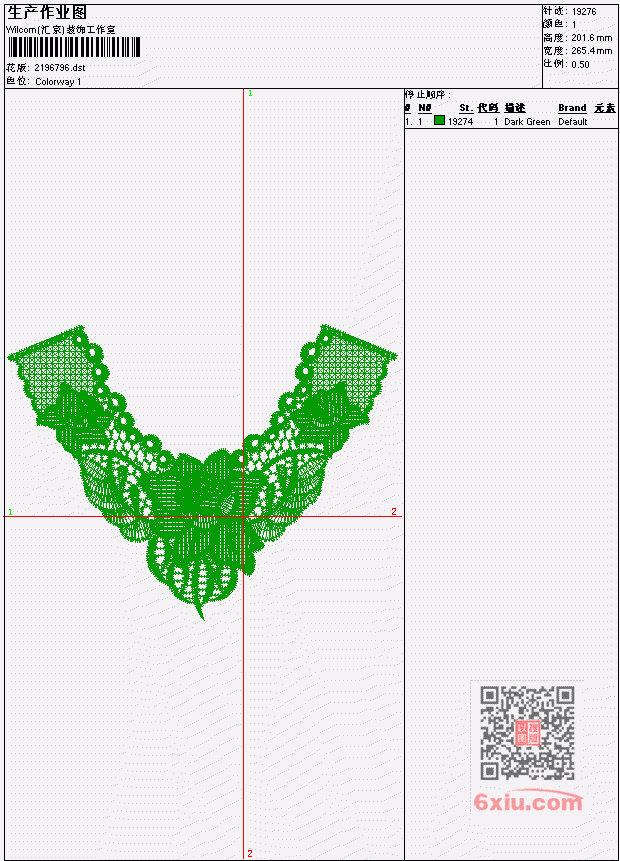The width and height of the screenshot is (620, 861).
Task: Click the N# column header
Action: click(424, 108)
